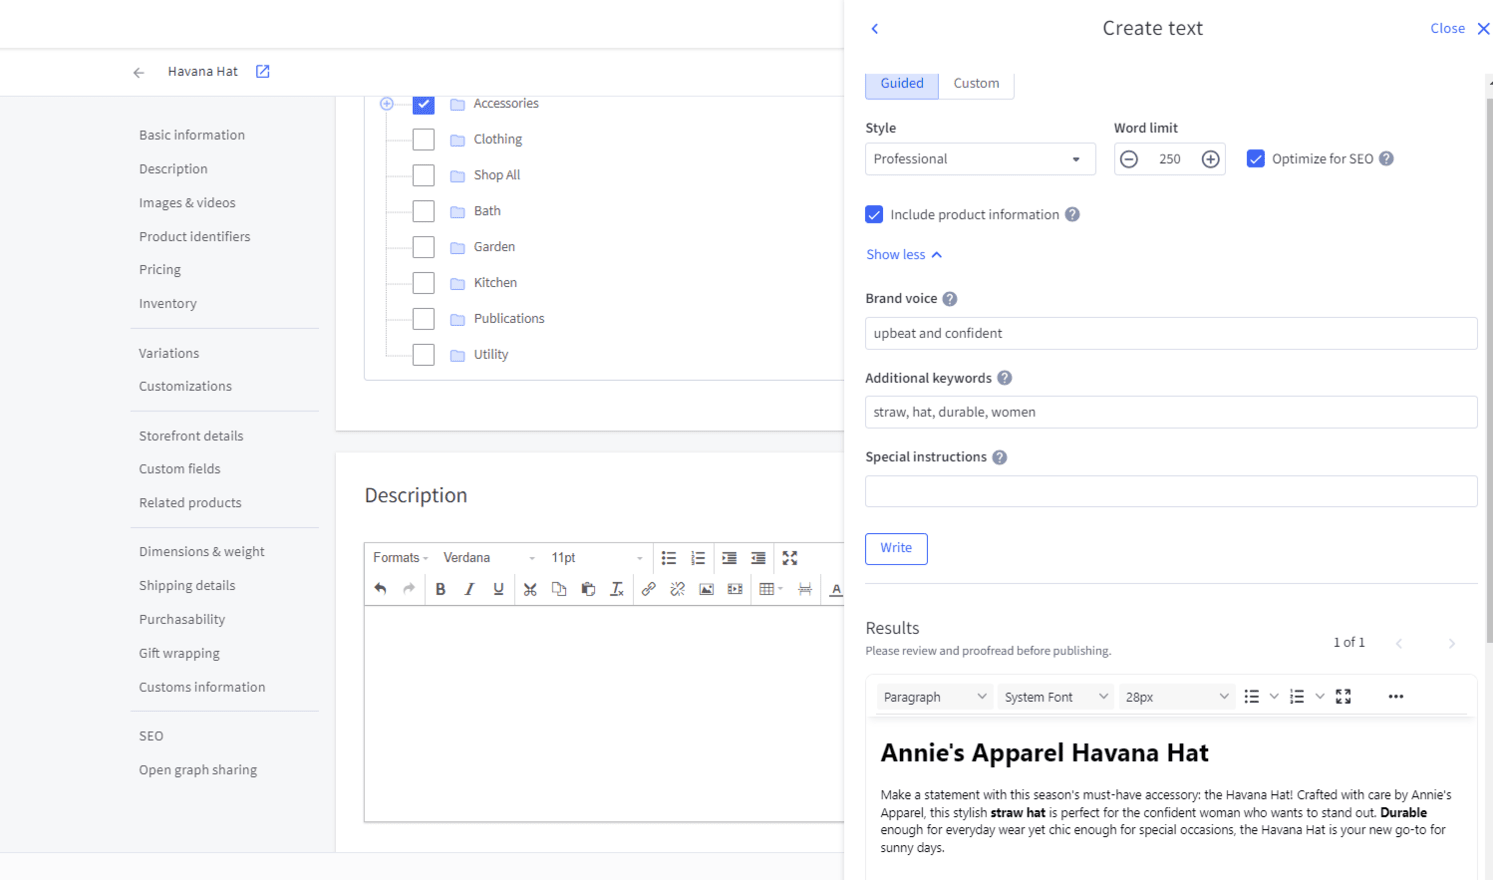
Task: Open the Verdana font dropdown
Action: pos(489,558)
